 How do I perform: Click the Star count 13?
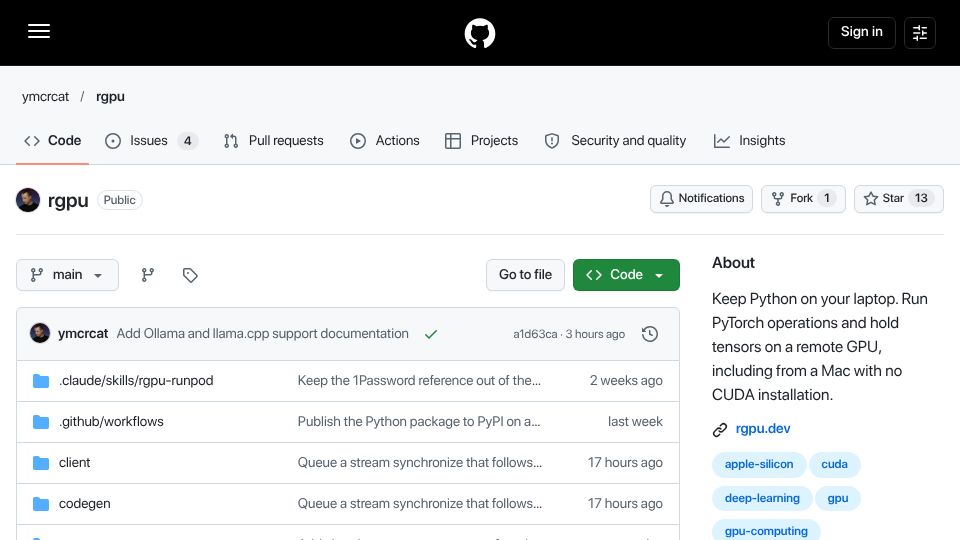pos(921,198)
